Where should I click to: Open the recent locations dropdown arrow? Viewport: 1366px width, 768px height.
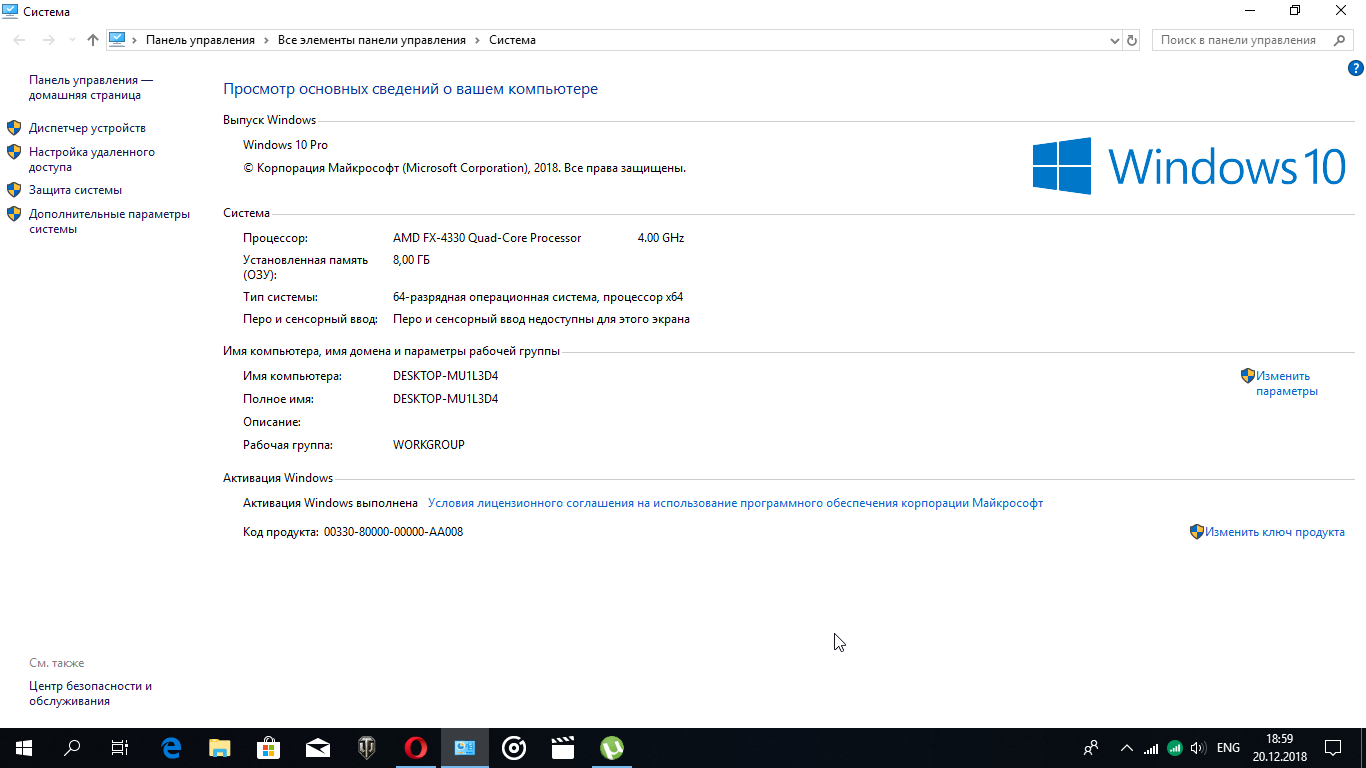coord(72,40)
